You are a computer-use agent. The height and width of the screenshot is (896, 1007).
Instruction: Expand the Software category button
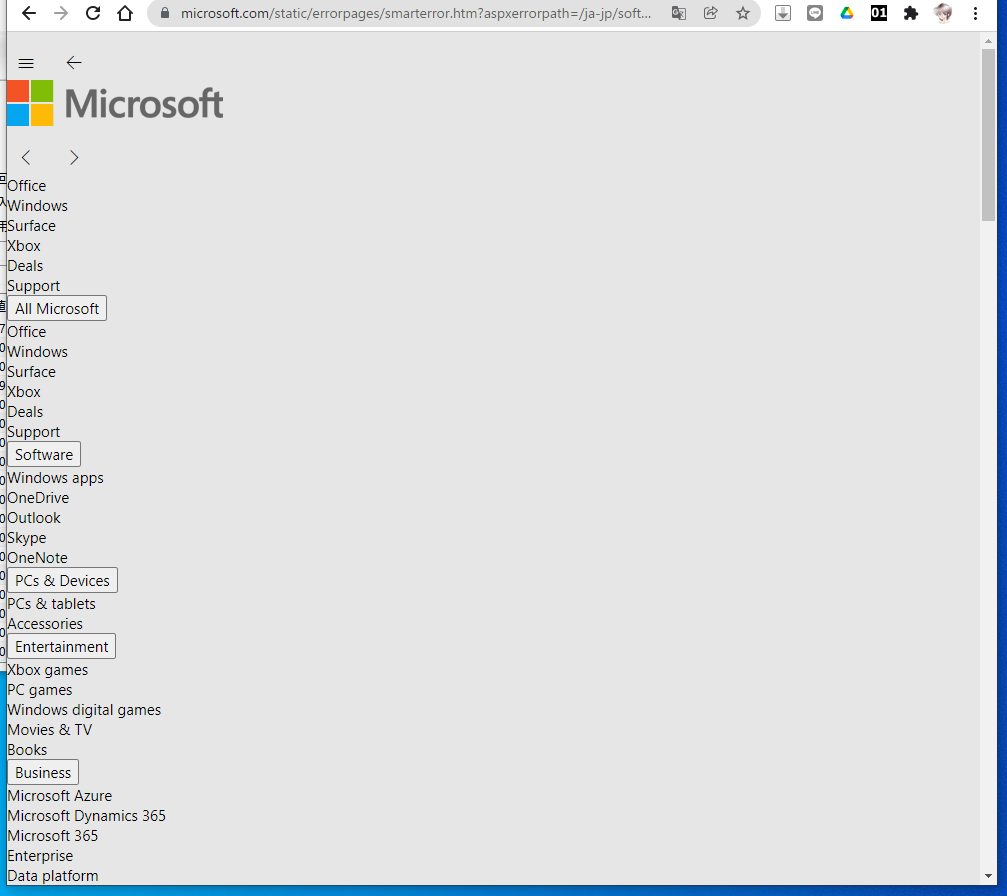pyautogui.click(x=44, y=455)
